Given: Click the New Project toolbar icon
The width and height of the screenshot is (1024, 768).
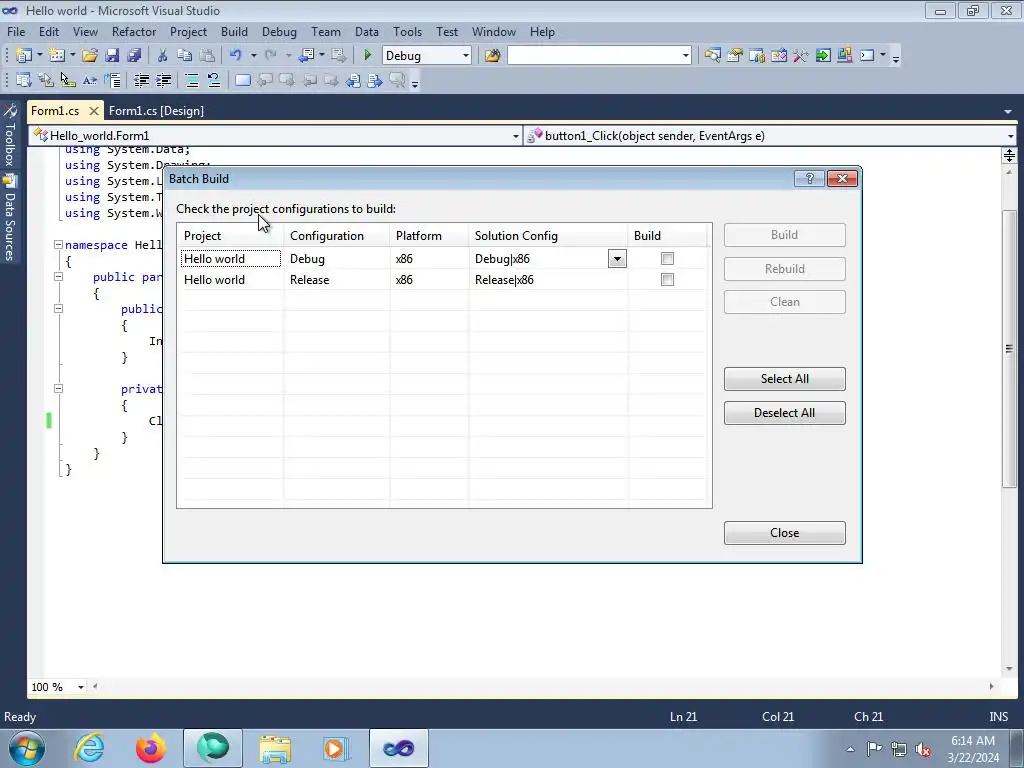Looking at the screenshot, I should [23, 56].
